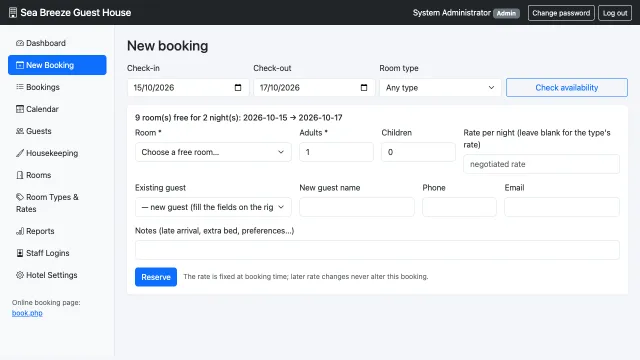Open the Check-out date picker icon

tap(364, 88)
